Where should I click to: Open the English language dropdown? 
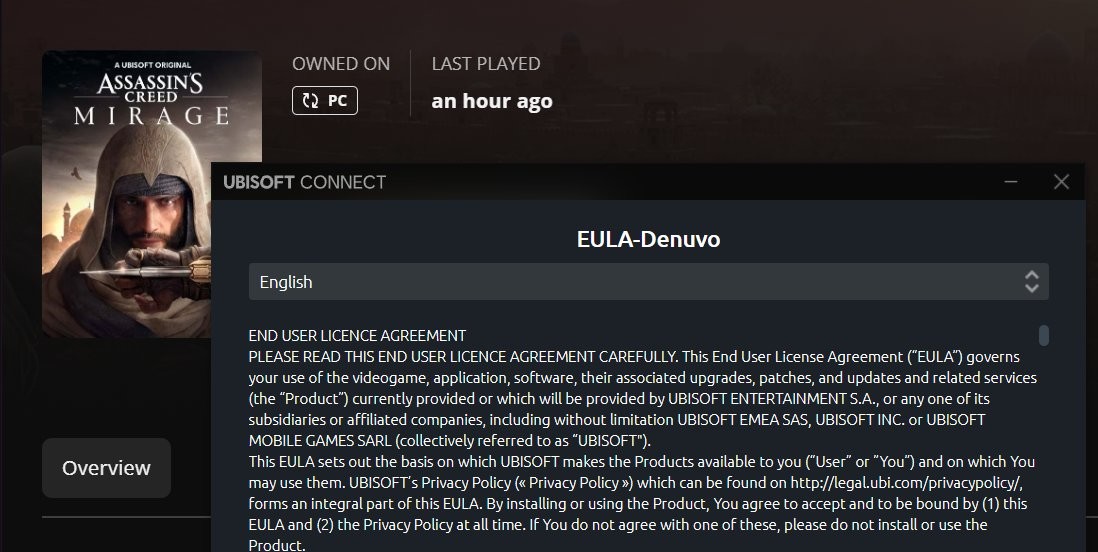648,282
